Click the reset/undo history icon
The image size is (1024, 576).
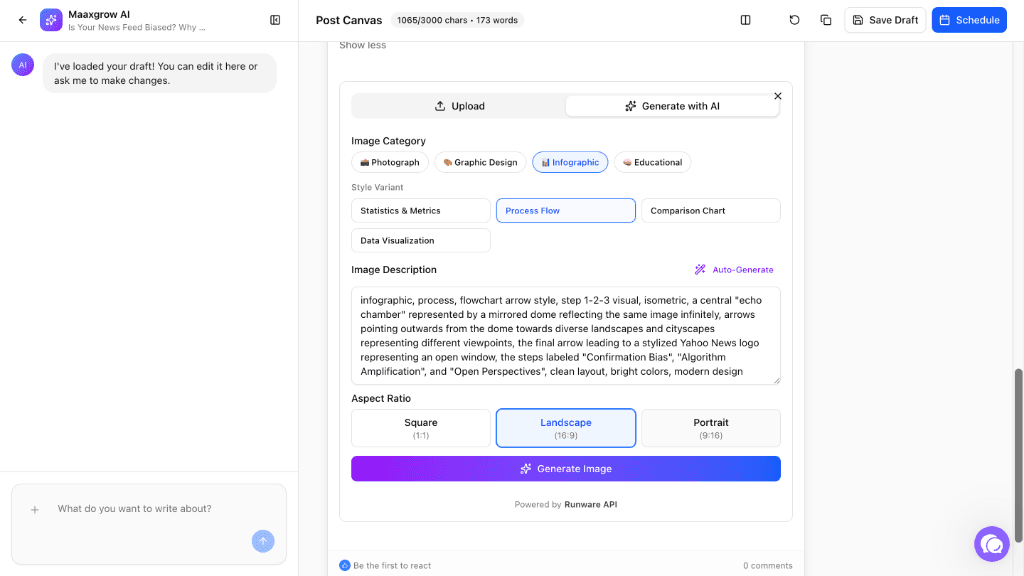point(794,20)
